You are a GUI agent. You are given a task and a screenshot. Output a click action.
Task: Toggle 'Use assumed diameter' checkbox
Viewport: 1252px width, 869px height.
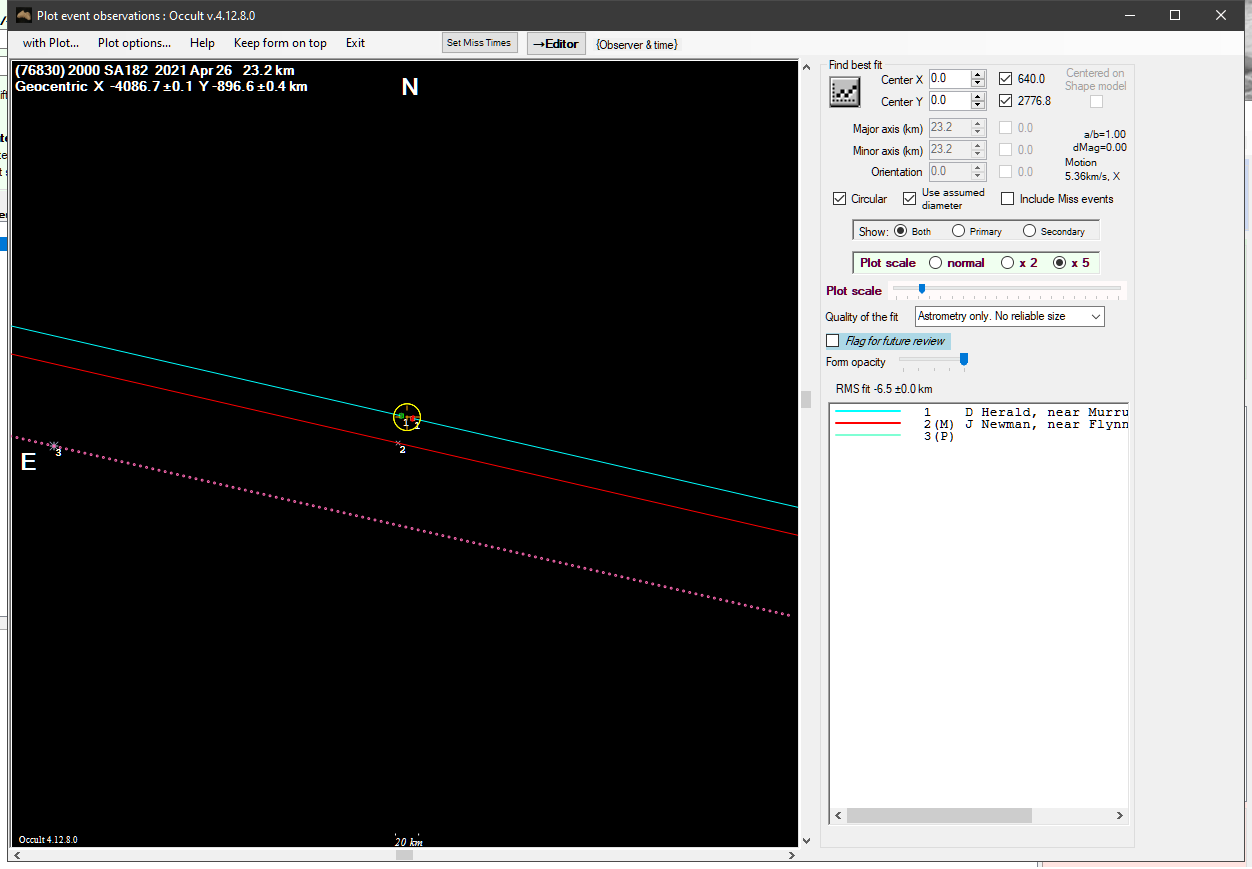909,199
